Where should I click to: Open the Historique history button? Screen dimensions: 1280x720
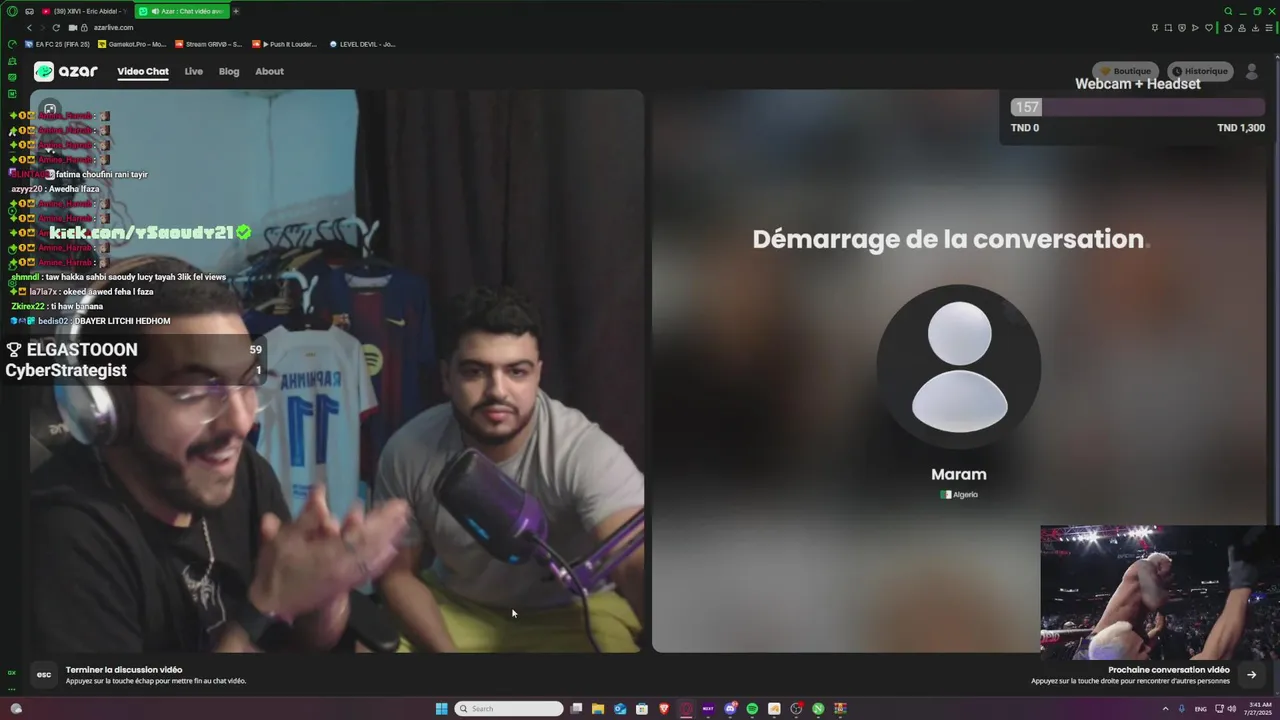pyautogui.click(x=1200, y=71)
